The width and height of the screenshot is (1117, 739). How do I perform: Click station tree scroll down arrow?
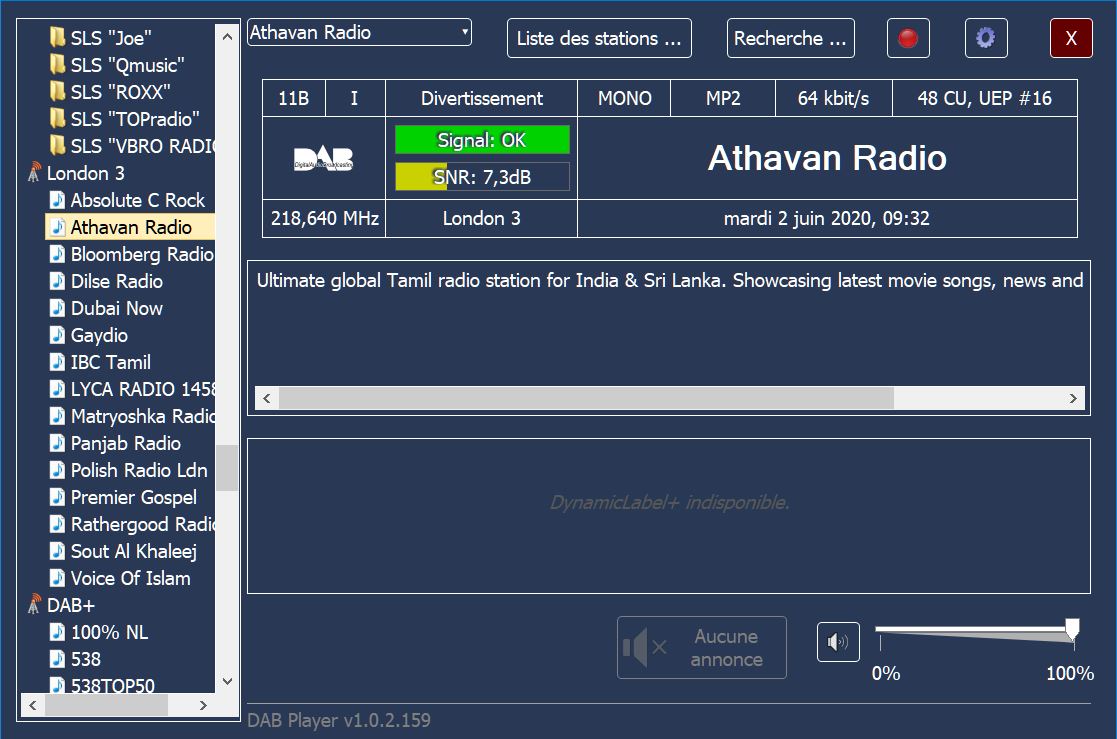click(x=227, y=681)
